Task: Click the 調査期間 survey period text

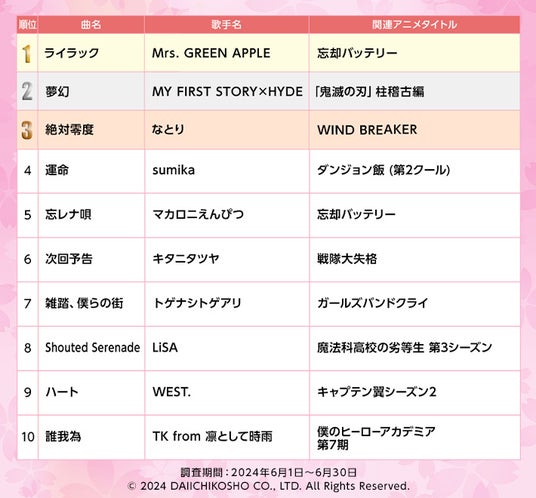Action: coord(268,473)
